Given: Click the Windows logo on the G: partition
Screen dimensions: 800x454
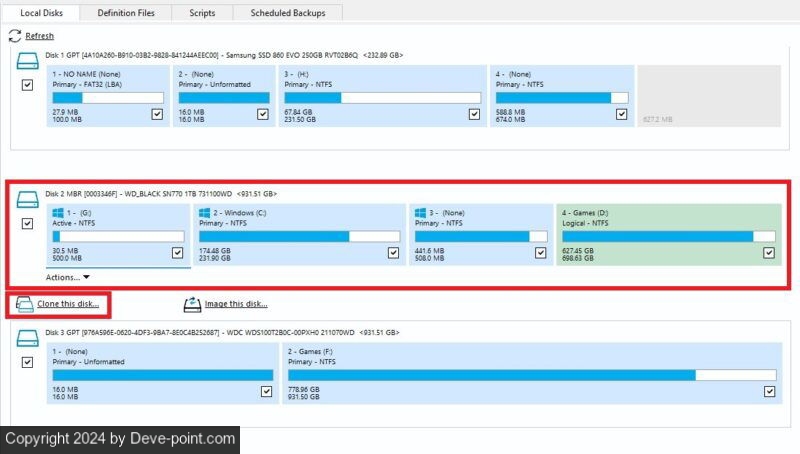Looking at the screenshot, I should tap(57, 213).
